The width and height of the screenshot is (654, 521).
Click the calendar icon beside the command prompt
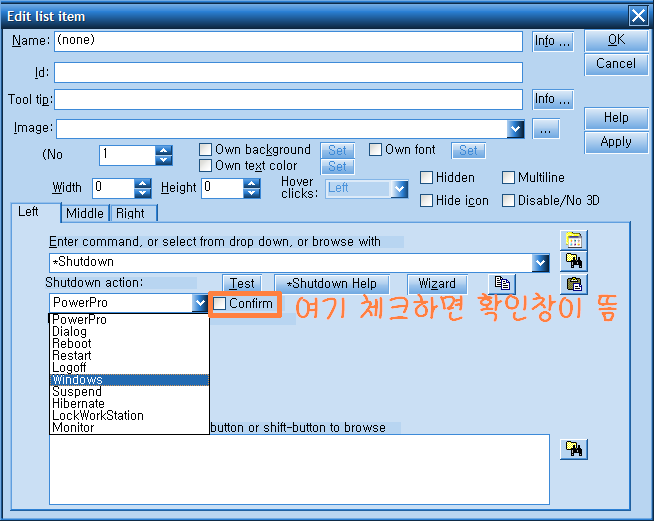point(574,240)
